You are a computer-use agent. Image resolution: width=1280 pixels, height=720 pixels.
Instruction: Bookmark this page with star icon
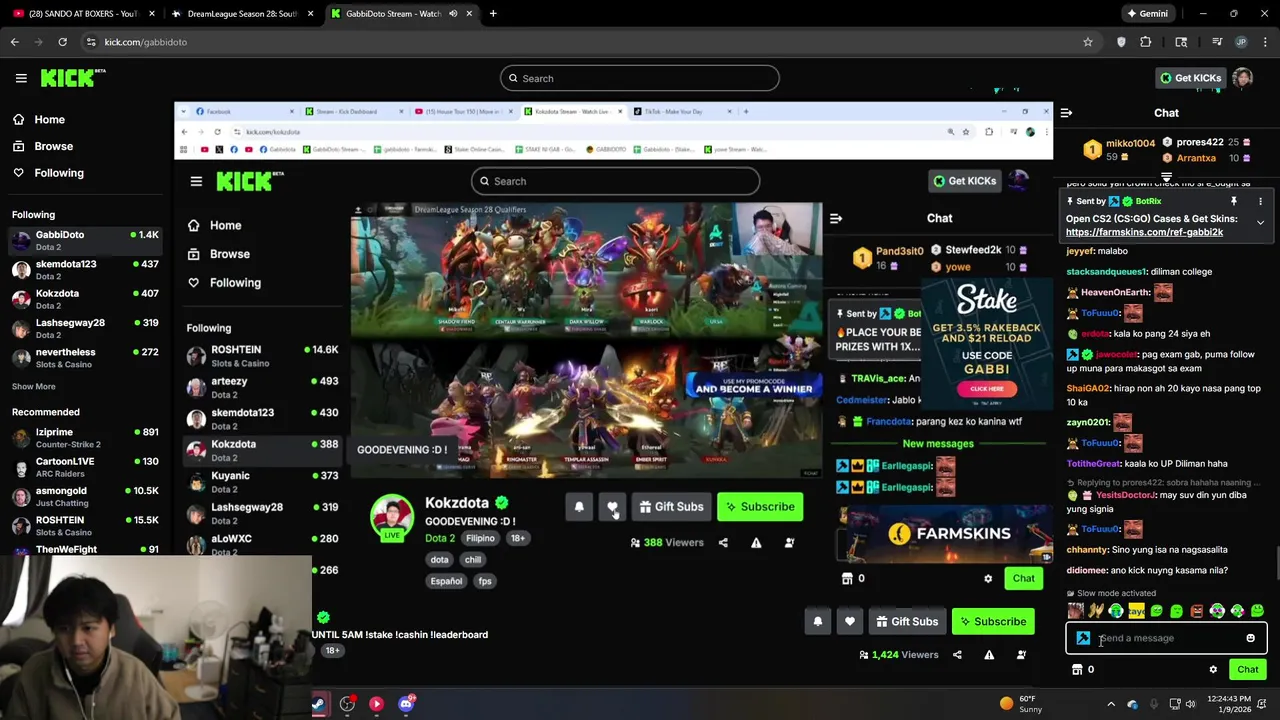(x=1088, y=42)
